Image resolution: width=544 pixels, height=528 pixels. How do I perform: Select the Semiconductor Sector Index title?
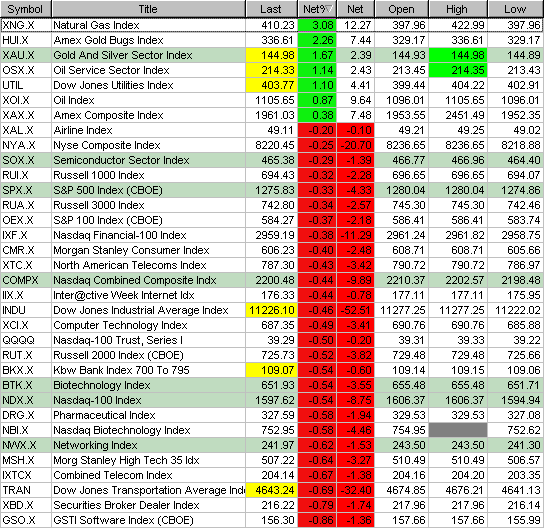tap(121, 160)
